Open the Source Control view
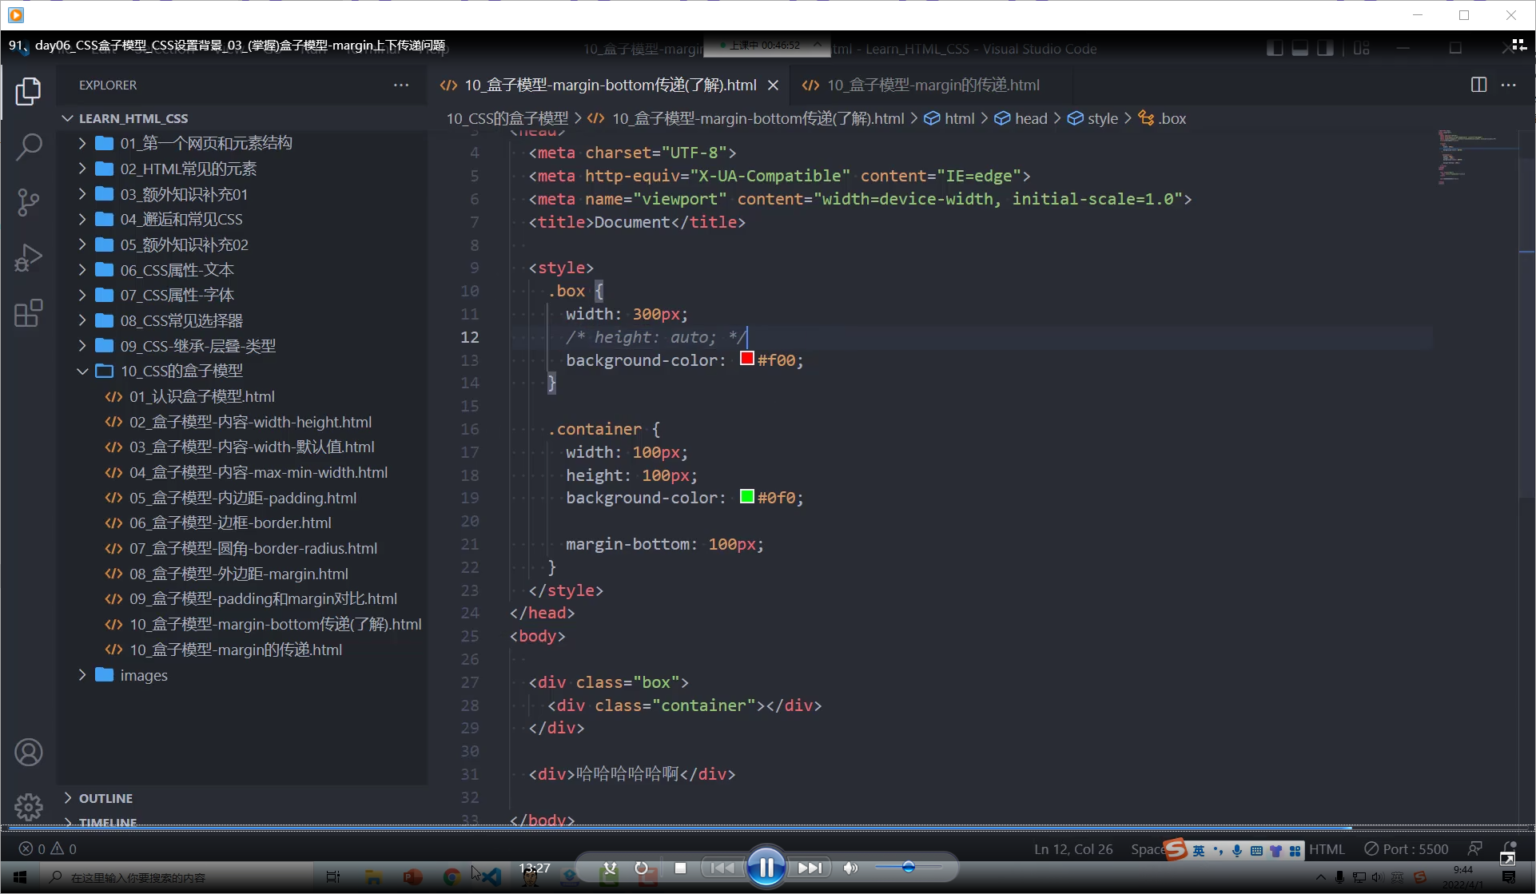The width and height of the screenshot is (1536, 894). (x=29, y=202)
